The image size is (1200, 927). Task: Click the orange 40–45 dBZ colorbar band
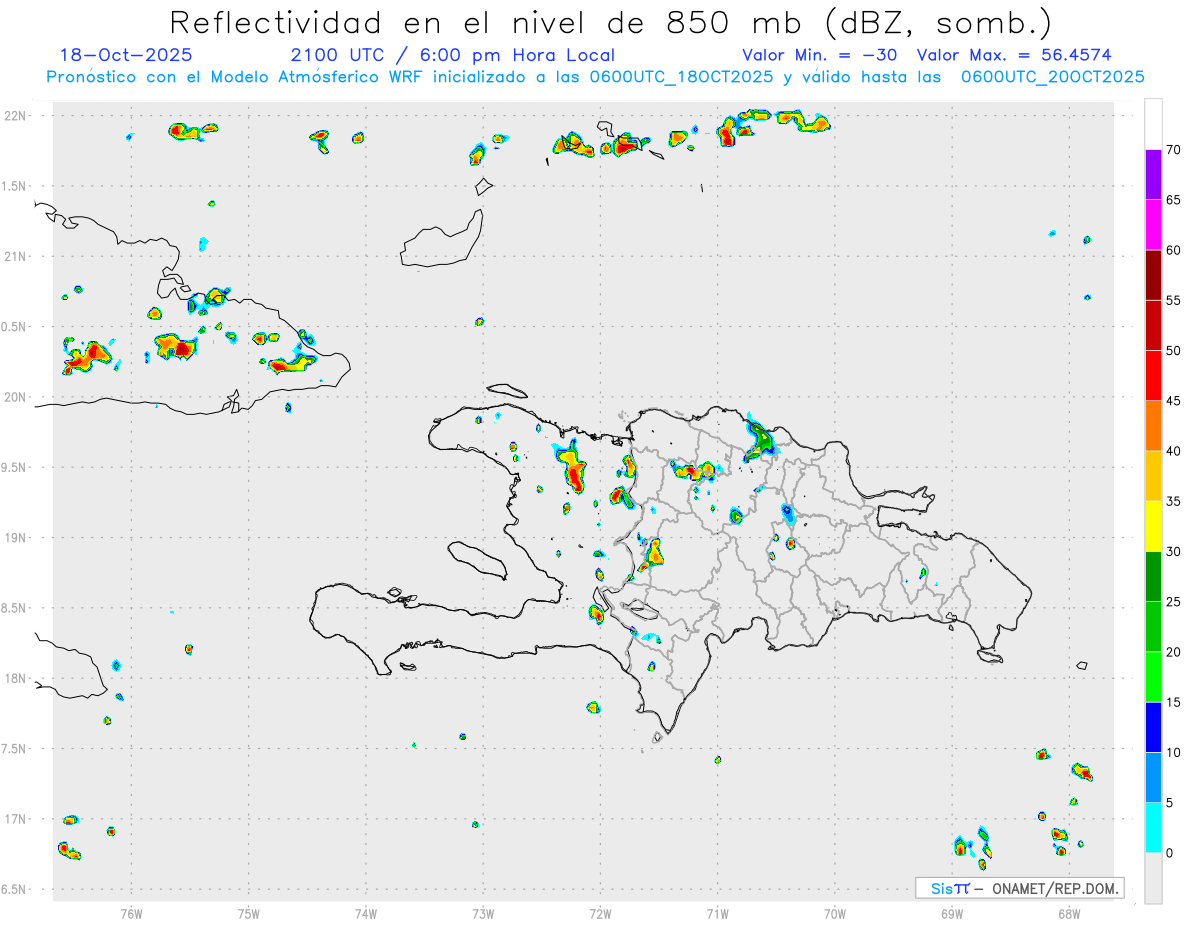coord(1153,426)
